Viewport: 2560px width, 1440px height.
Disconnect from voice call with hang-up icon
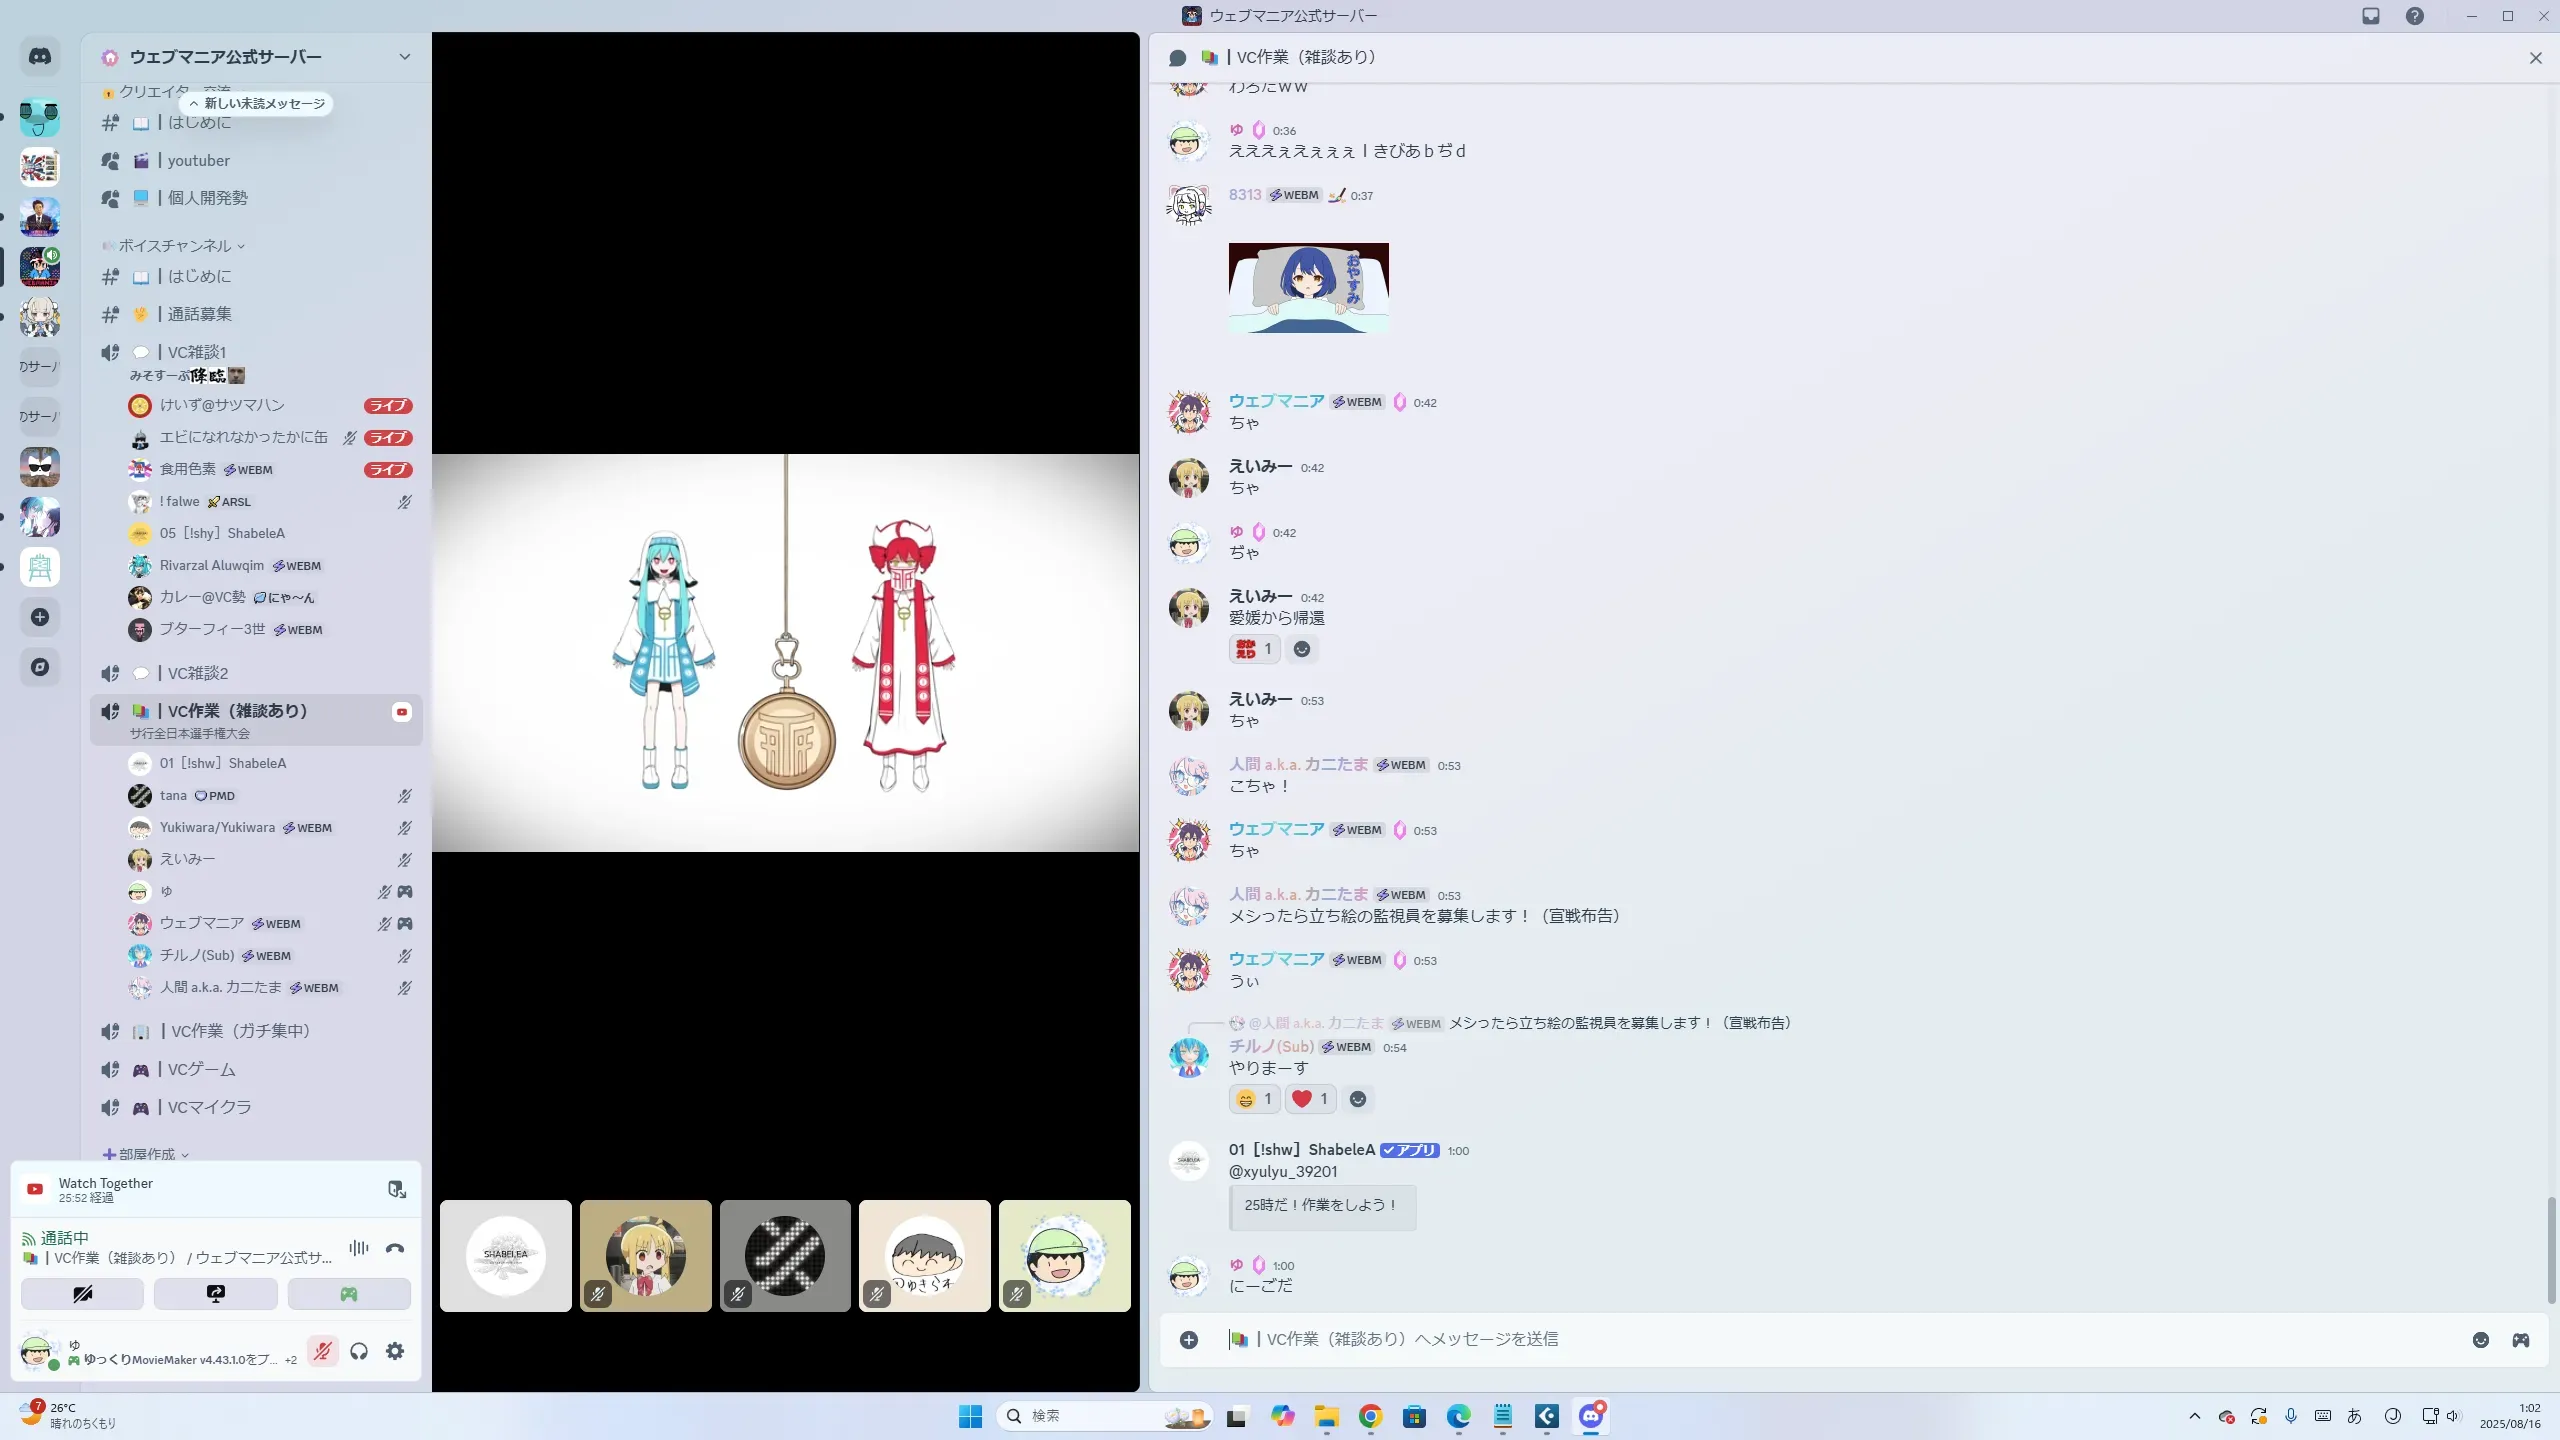click(x=395, y=1248)
